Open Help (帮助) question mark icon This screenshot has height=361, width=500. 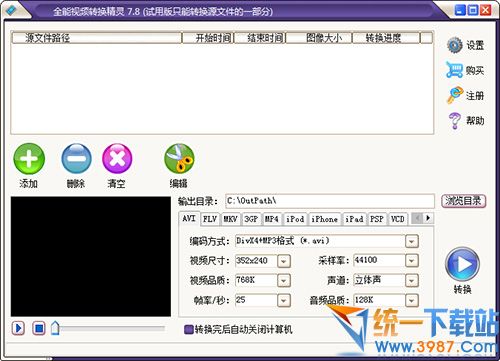click(455, 121)
